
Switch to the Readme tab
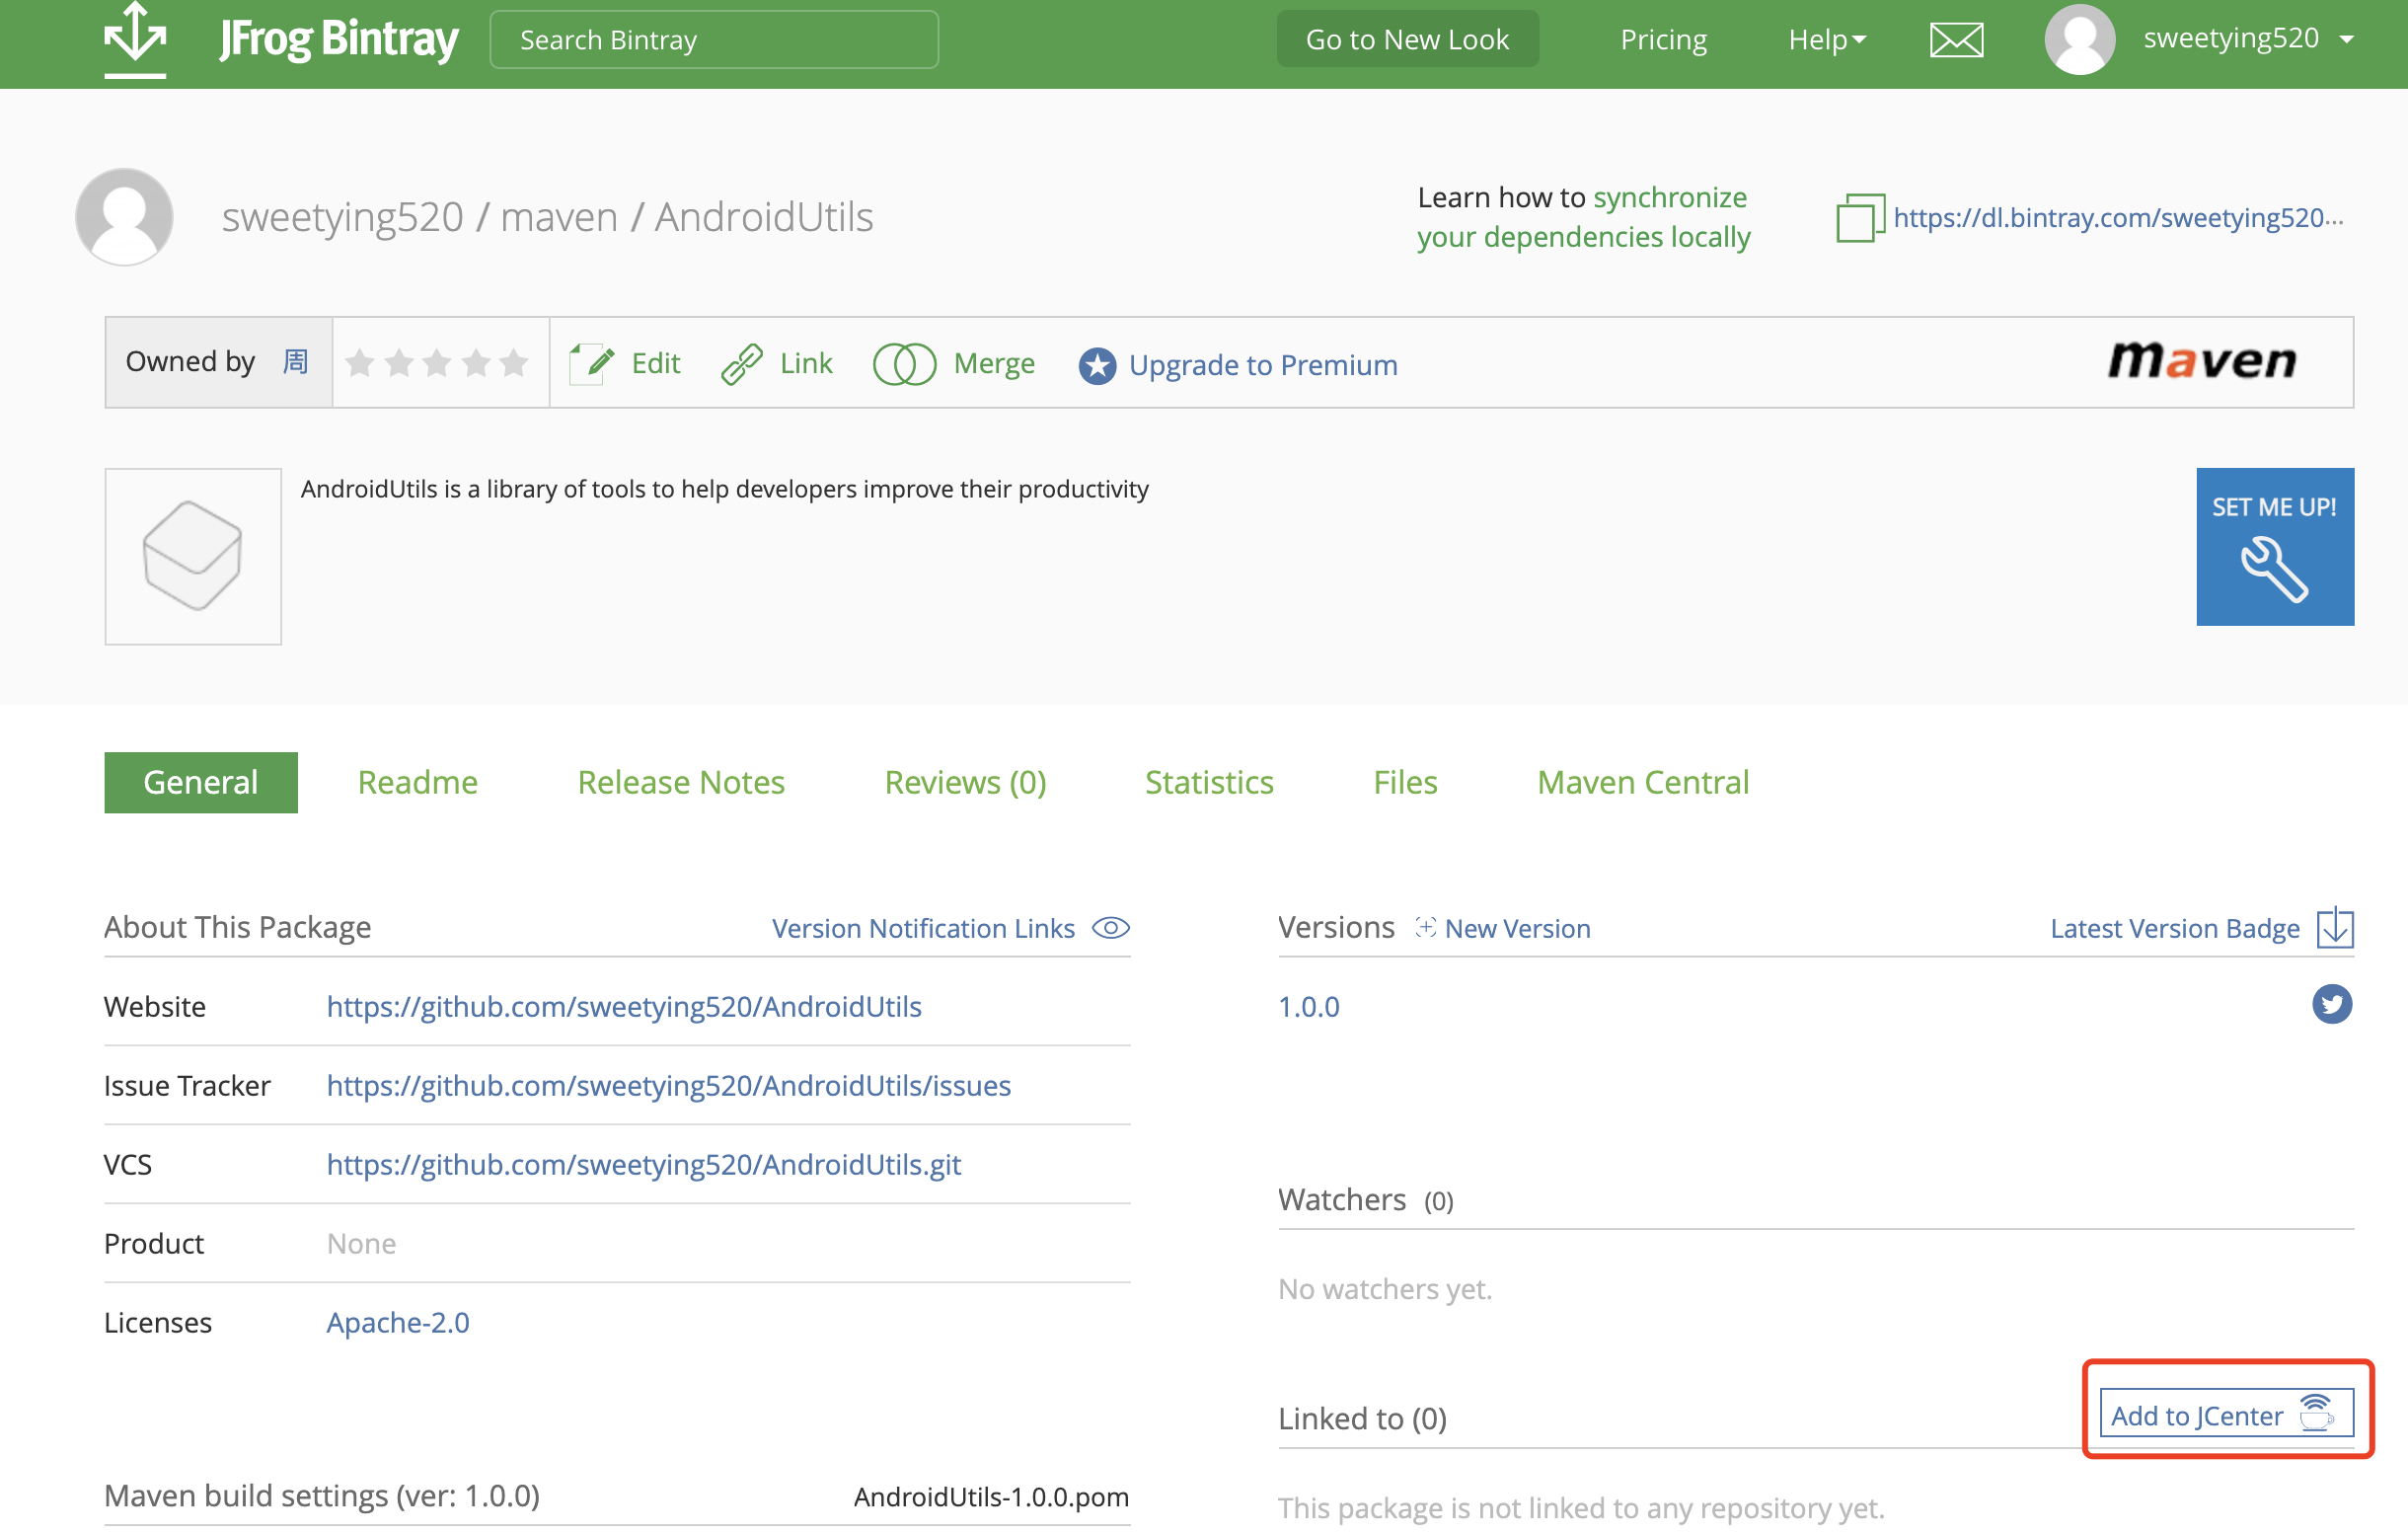coord(417,782)
